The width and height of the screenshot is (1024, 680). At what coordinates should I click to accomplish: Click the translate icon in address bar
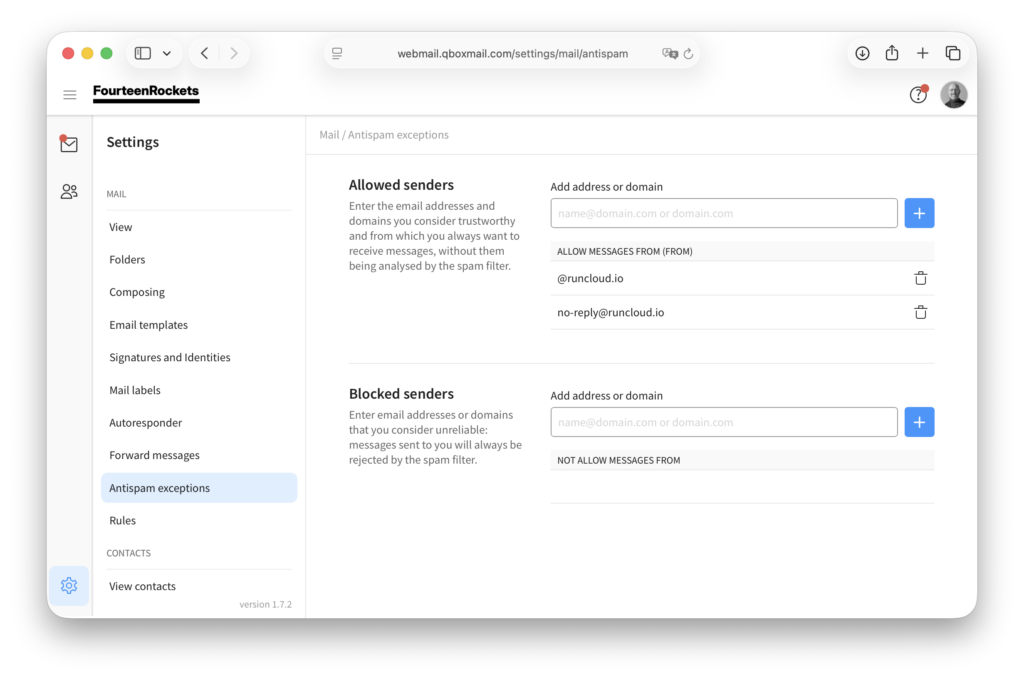(669, 54)
